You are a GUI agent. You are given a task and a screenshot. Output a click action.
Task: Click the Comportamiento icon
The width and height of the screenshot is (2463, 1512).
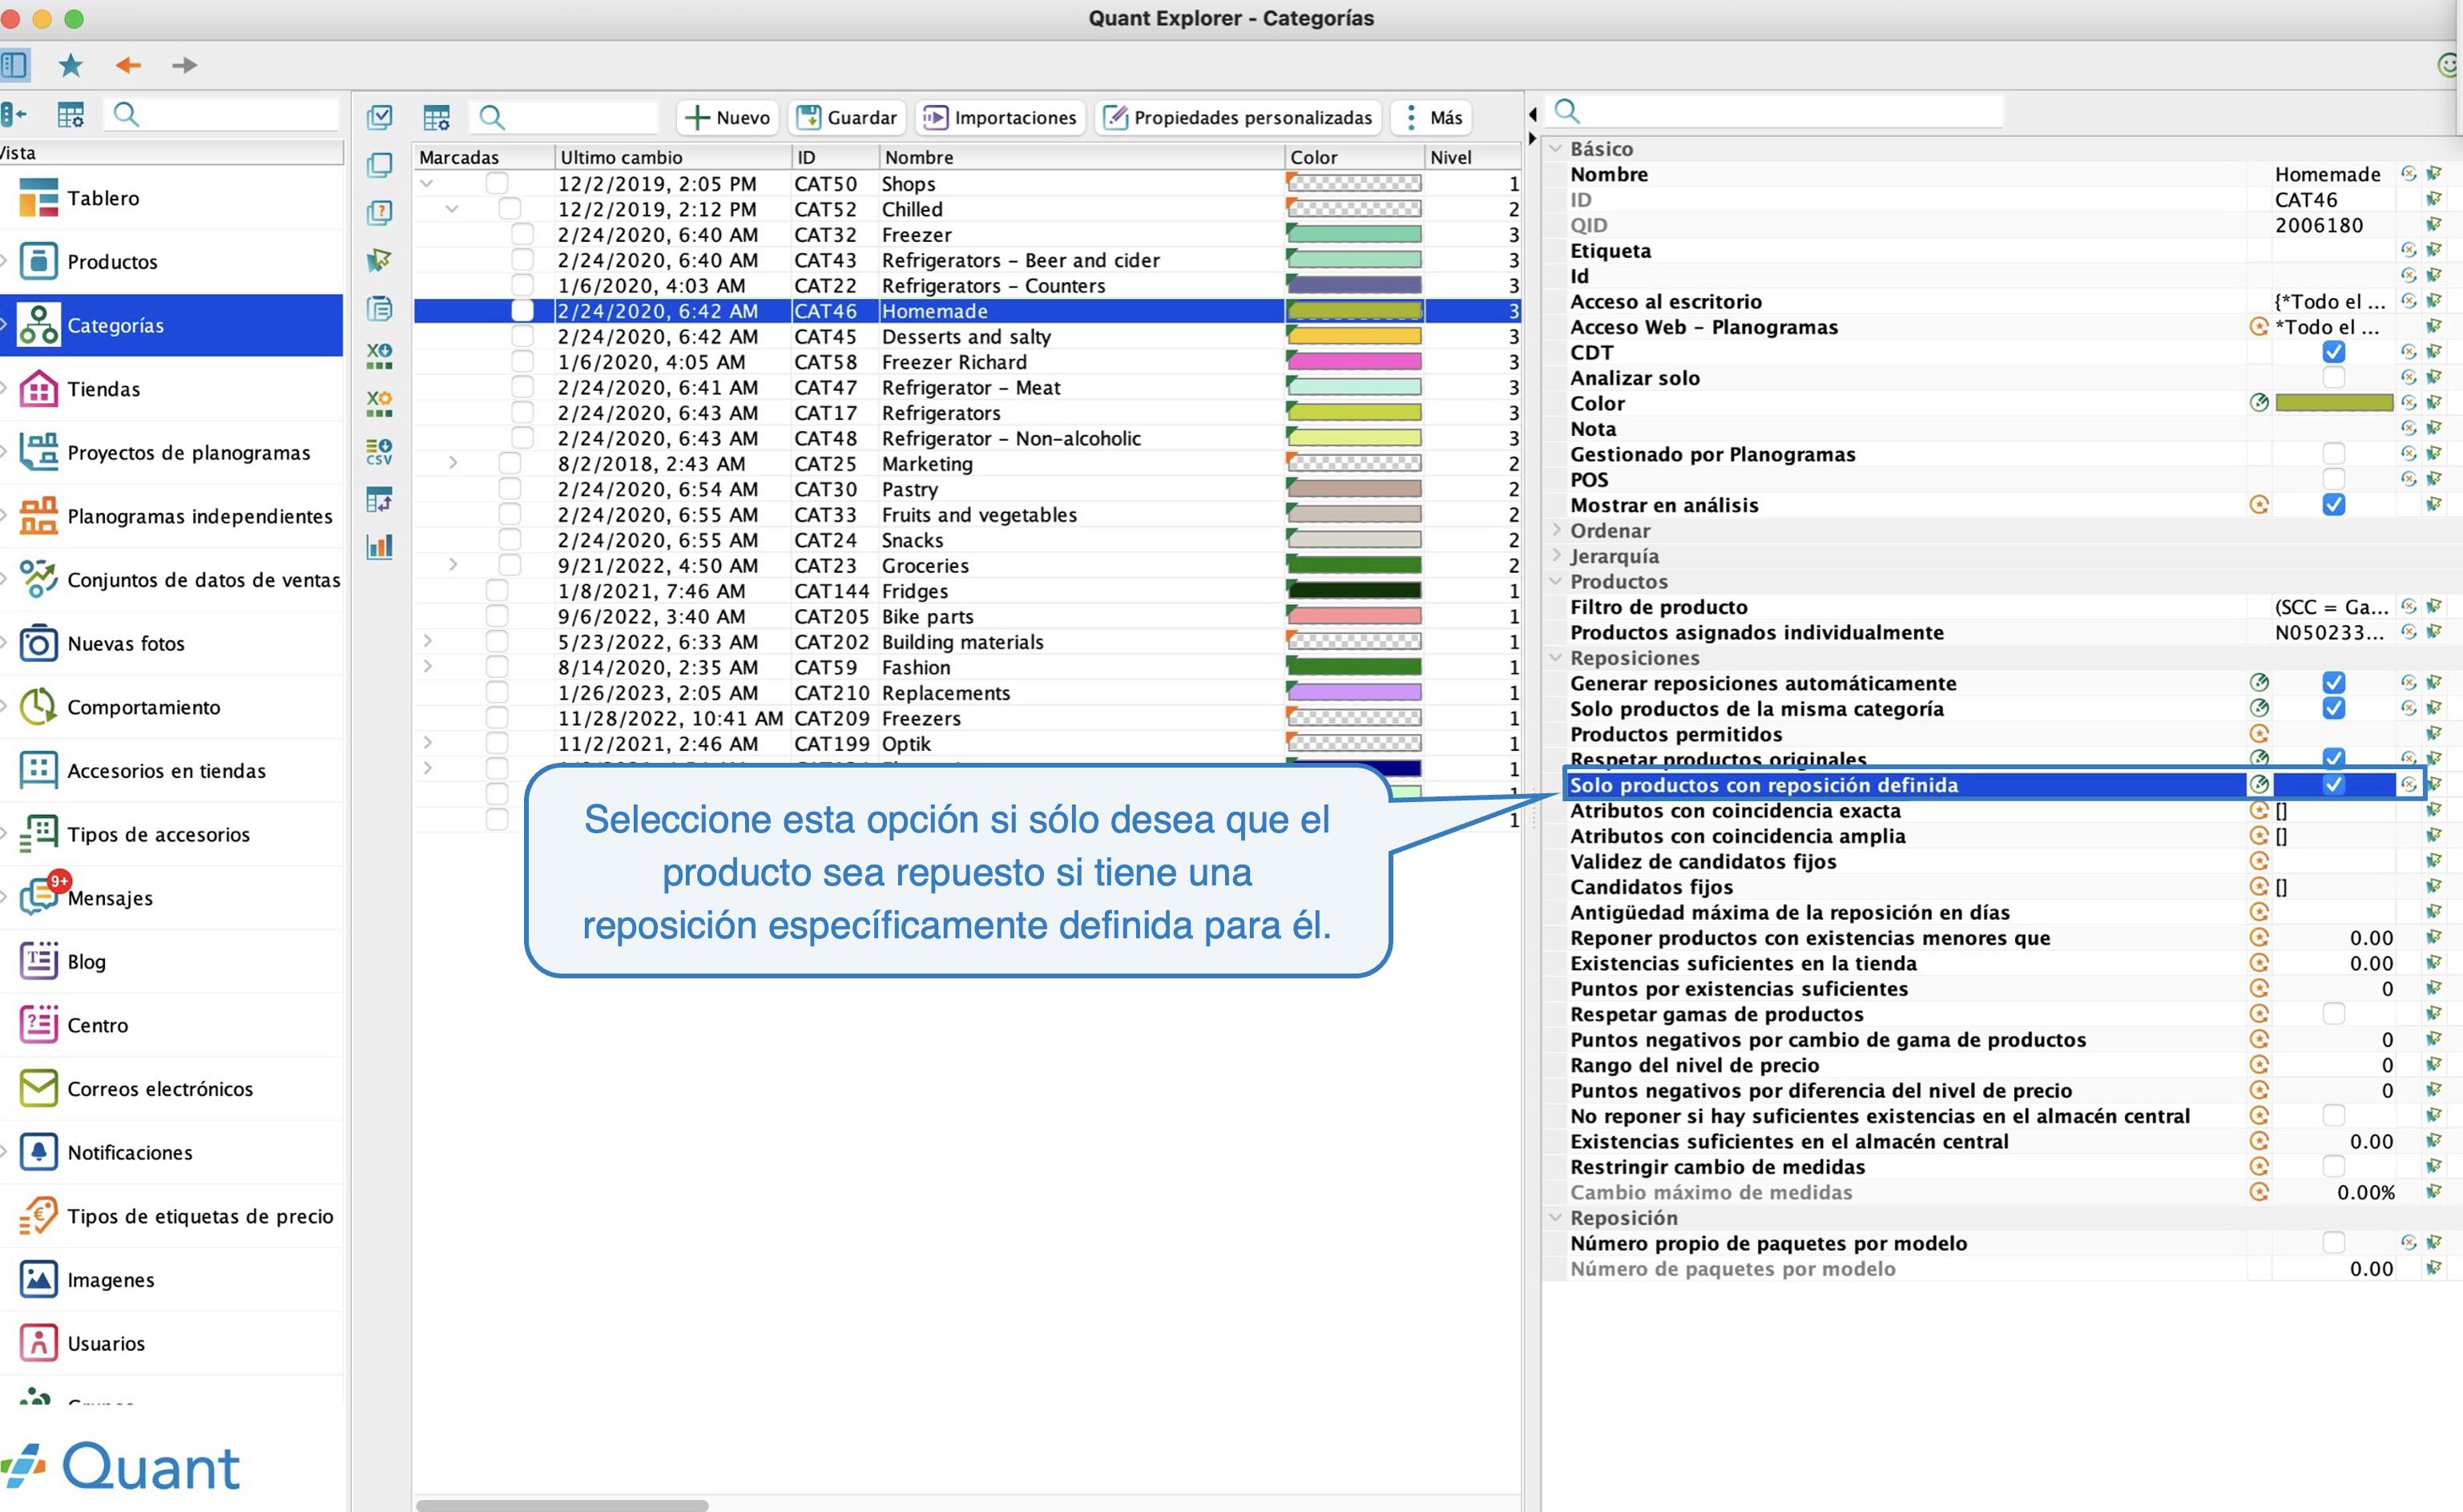pyautogui.click(x=39, y=707)
